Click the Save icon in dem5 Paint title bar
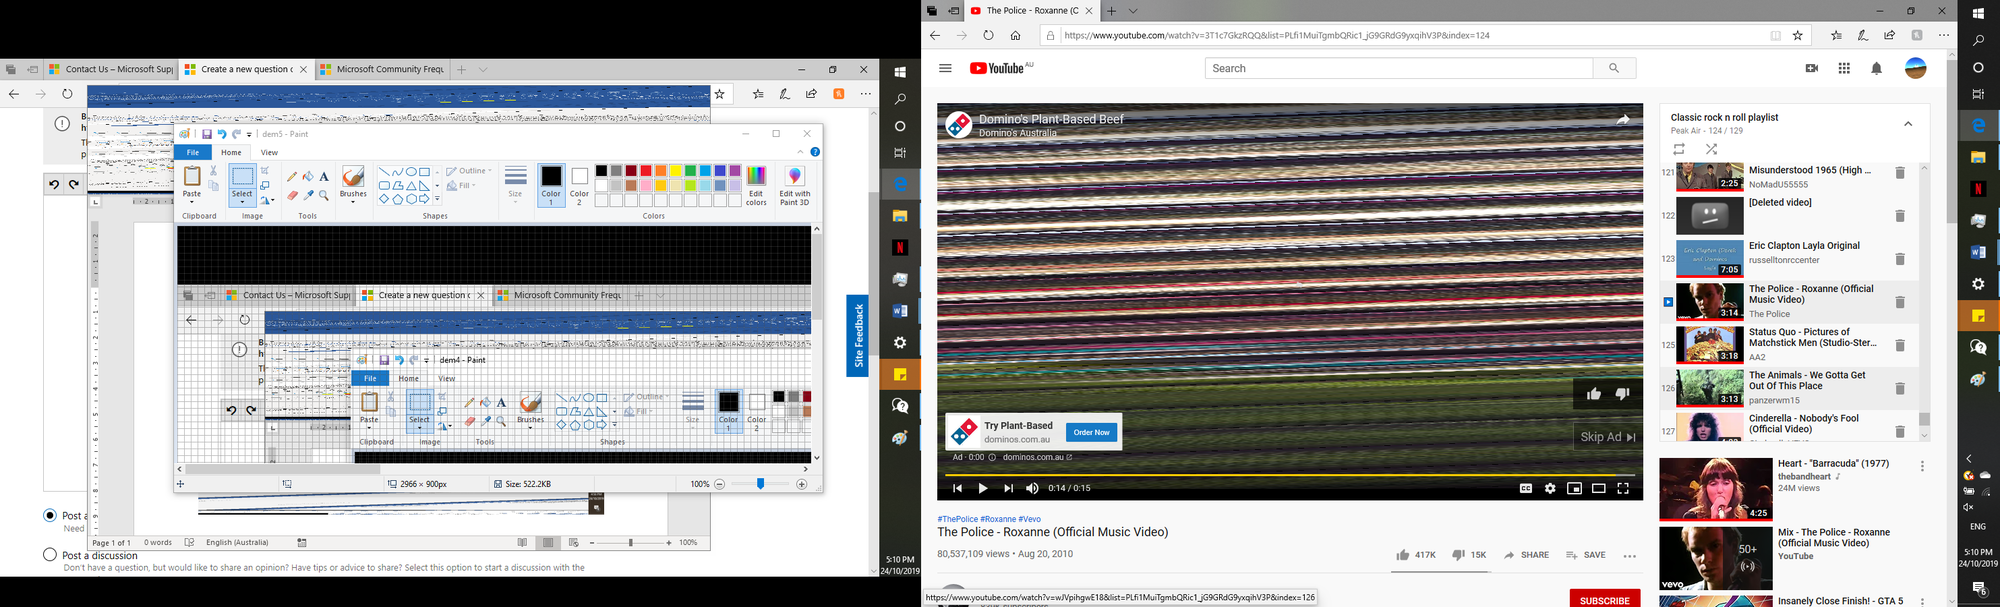The height and width of the screenshot is (607, 2000). coord(207,134)
